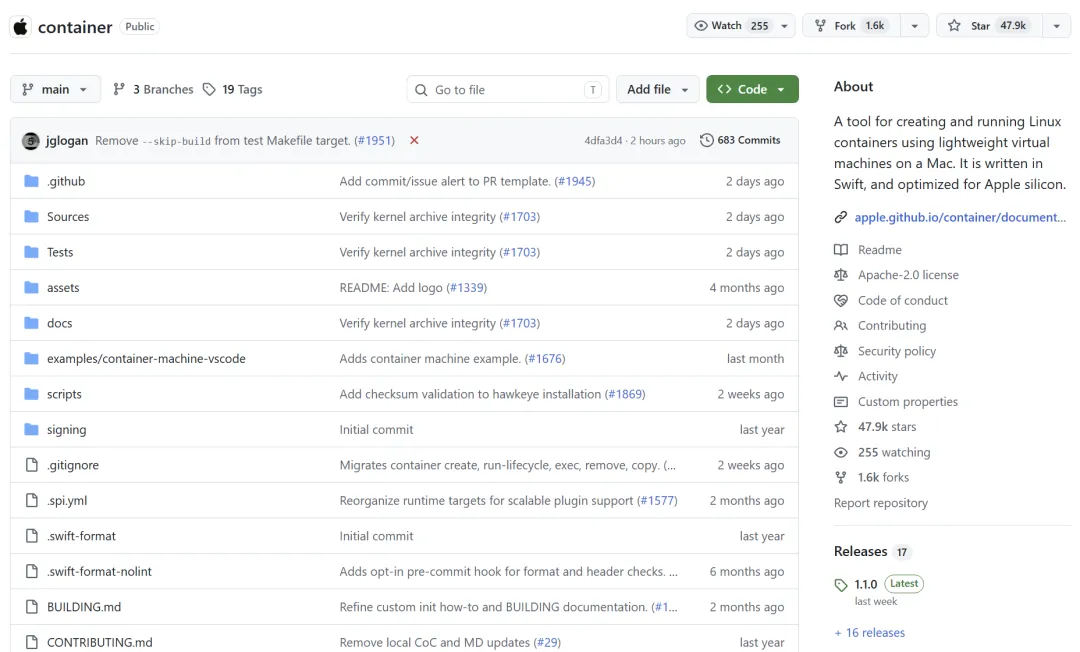The height and width of the screenshot is (652, 1080).
Task: Click the forks icon in About sidebar
Action: [x=841, y=477]
